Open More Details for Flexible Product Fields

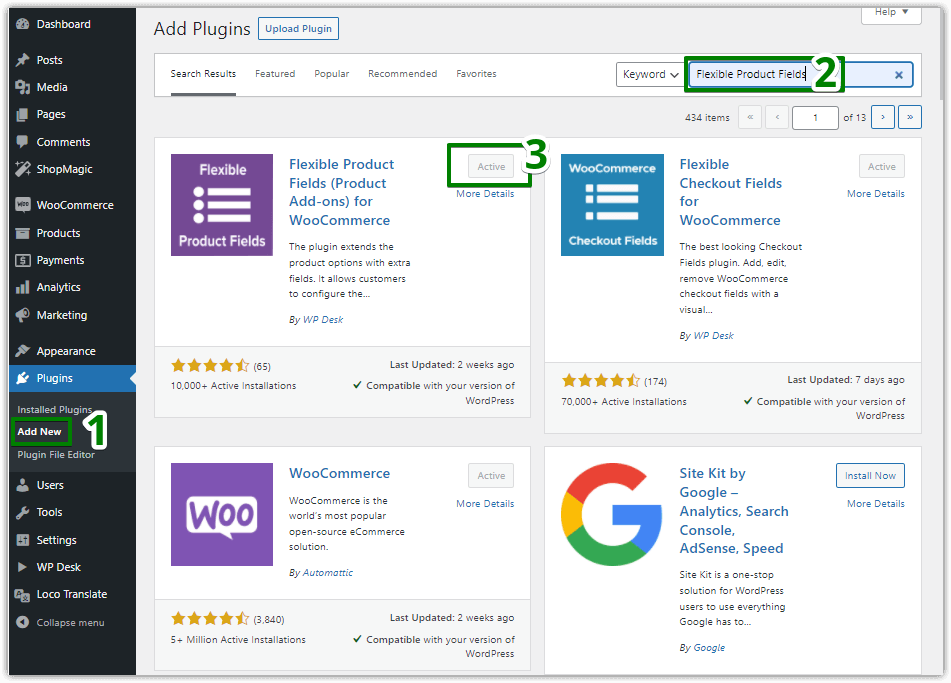(x=485, y=194)
